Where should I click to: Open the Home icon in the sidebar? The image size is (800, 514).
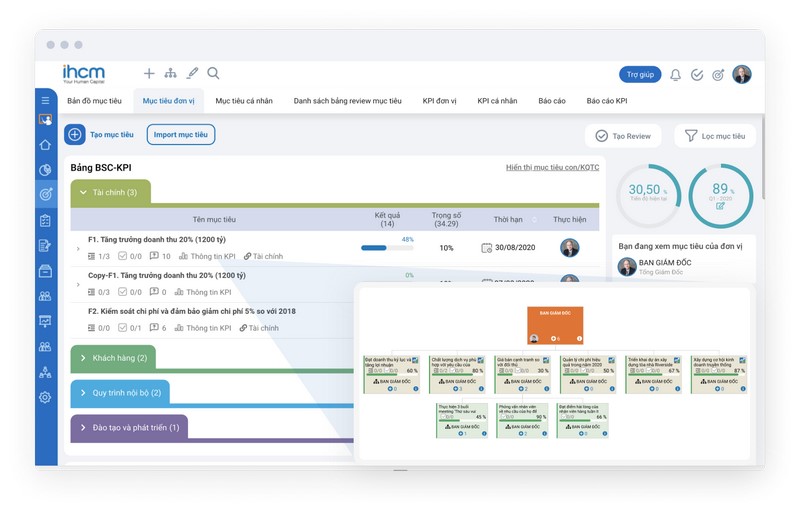[45, 145]
